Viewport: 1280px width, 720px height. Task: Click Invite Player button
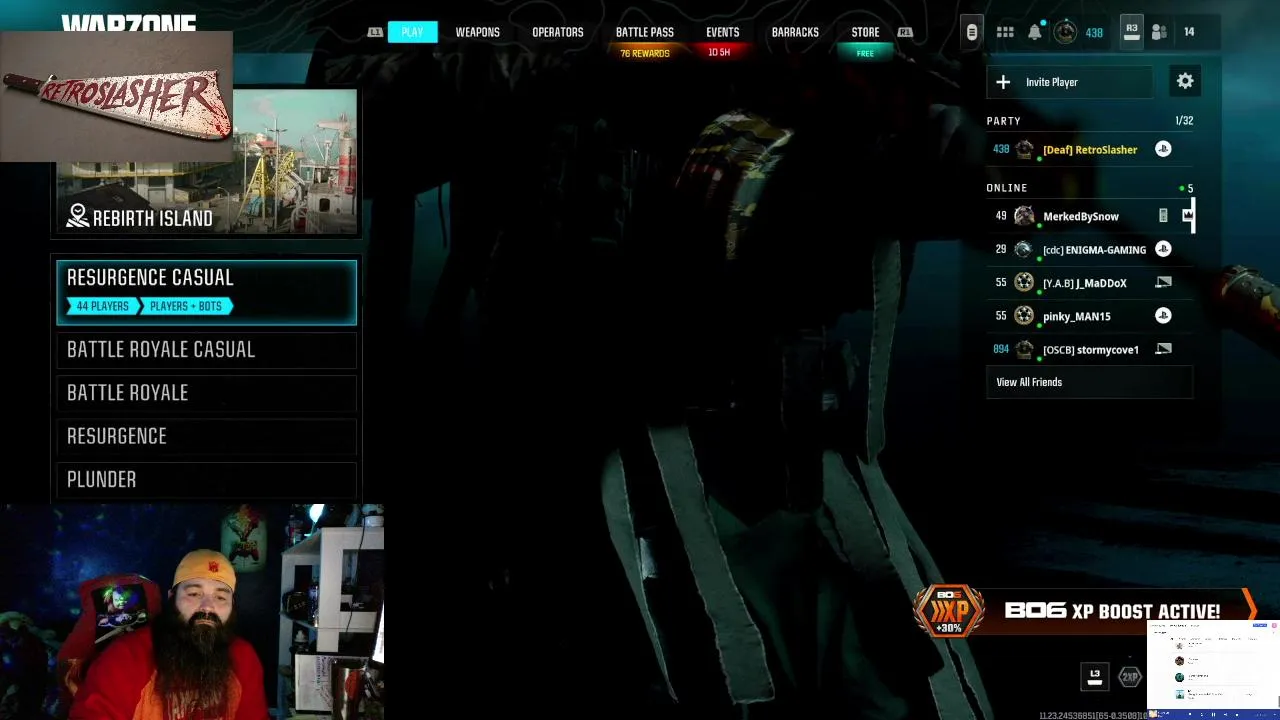click(x=1069, y=82)
